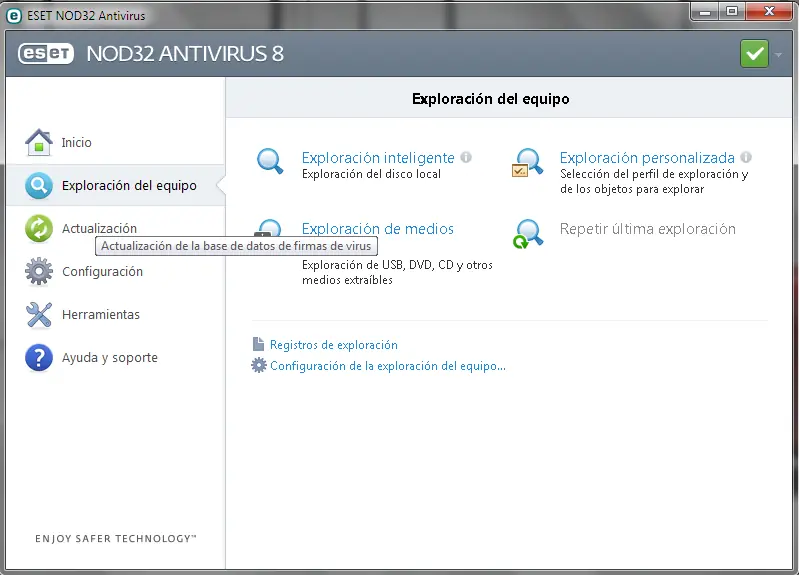Screen dimensions: 799x575
Task: Click the tooltip about base de datos de firmas
Action: (x=236, y=246)
